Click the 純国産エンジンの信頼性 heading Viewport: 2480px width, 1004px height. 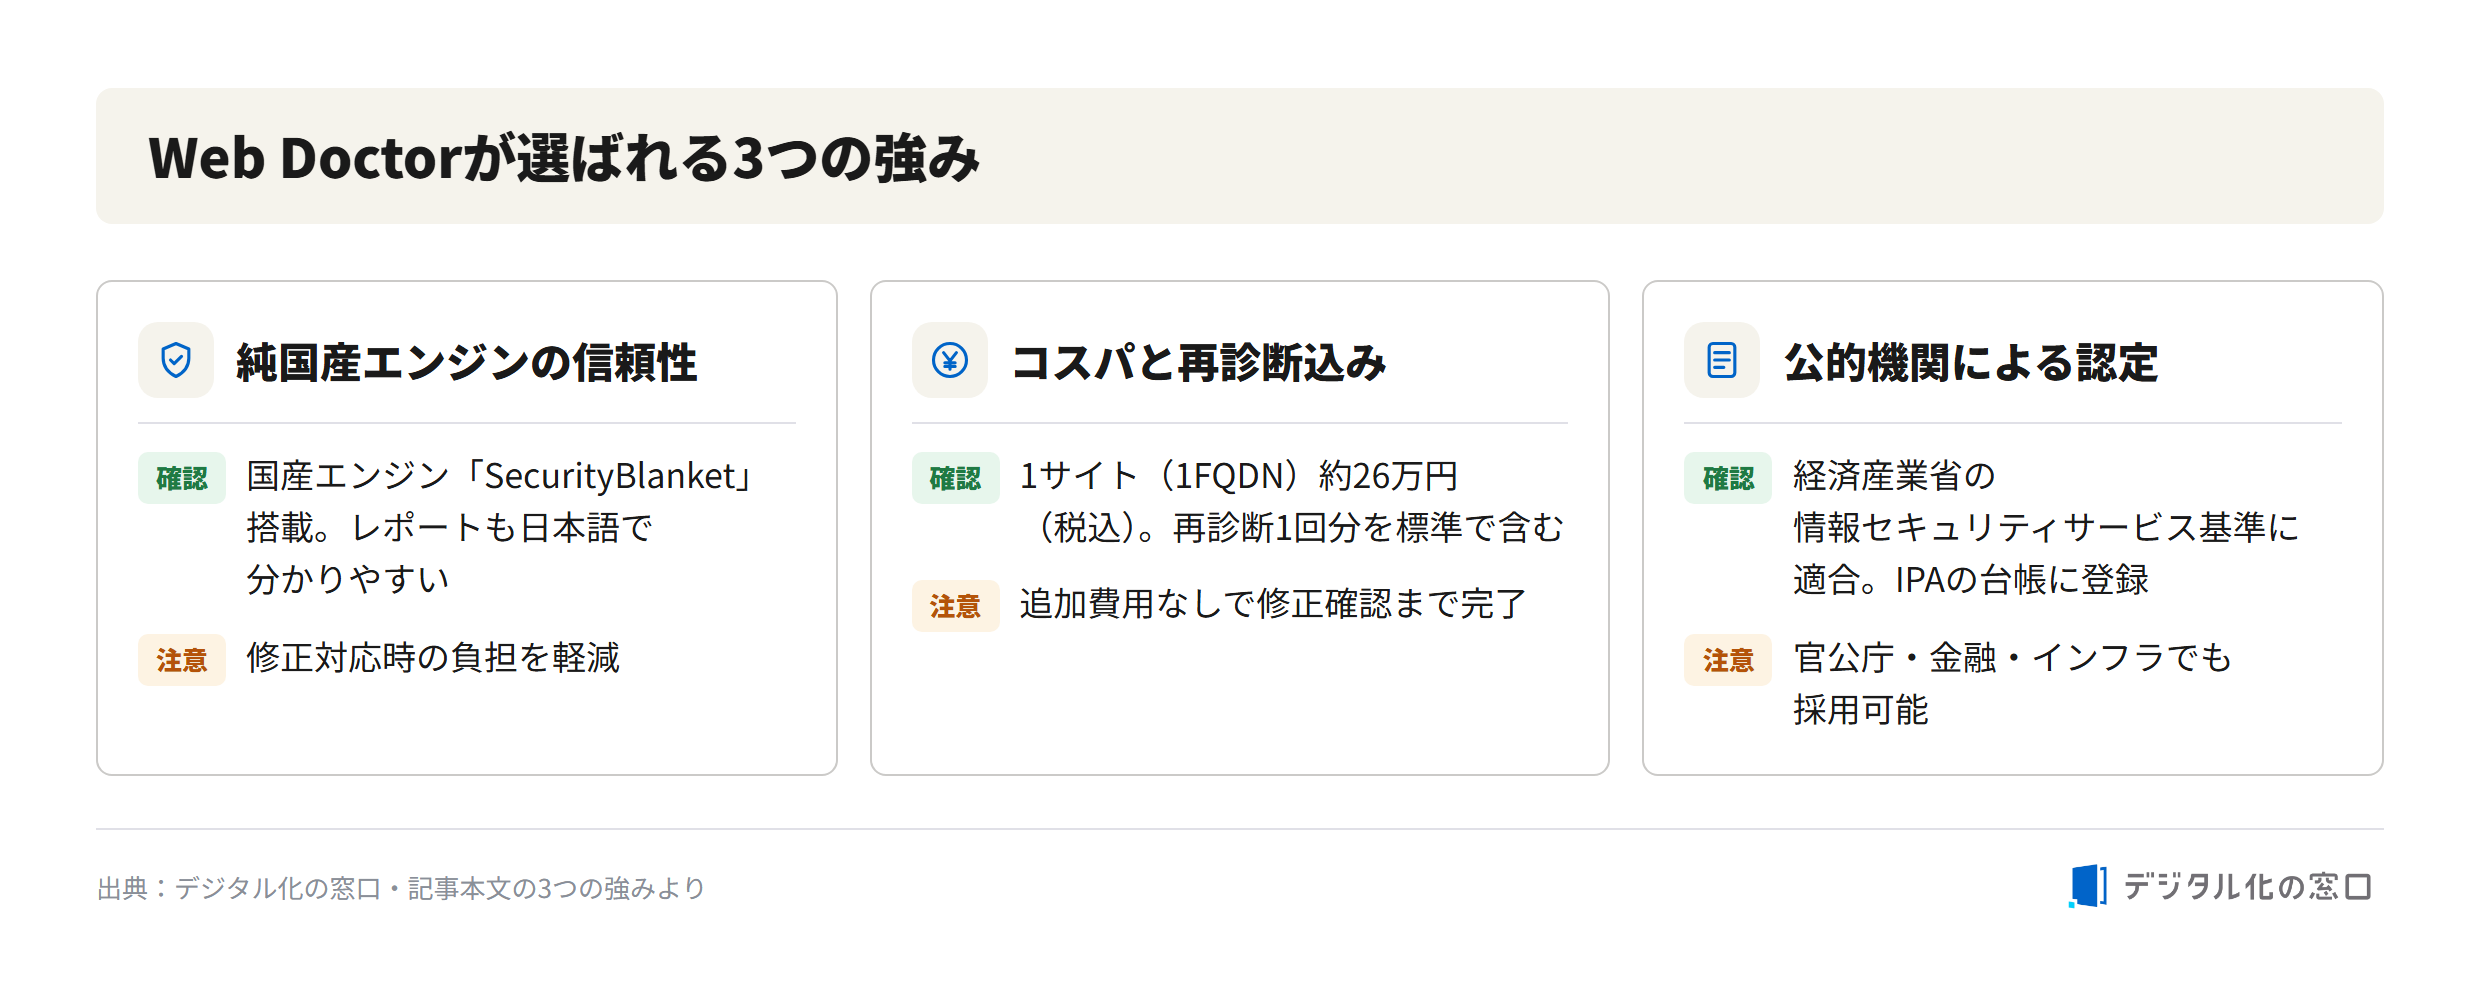467,362
